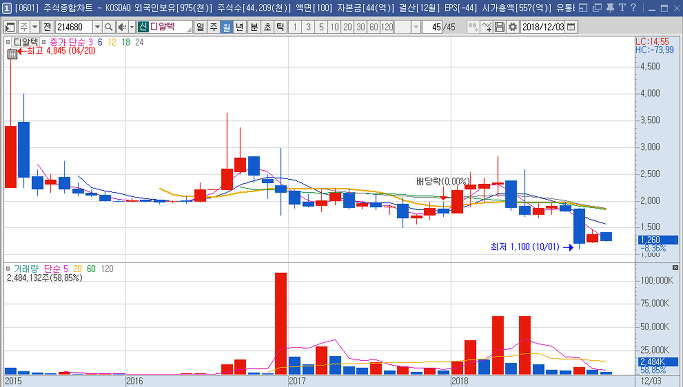Click the stock code field 214680
Viewport: 683px width, 387px height.
click(x=74, y=27)
